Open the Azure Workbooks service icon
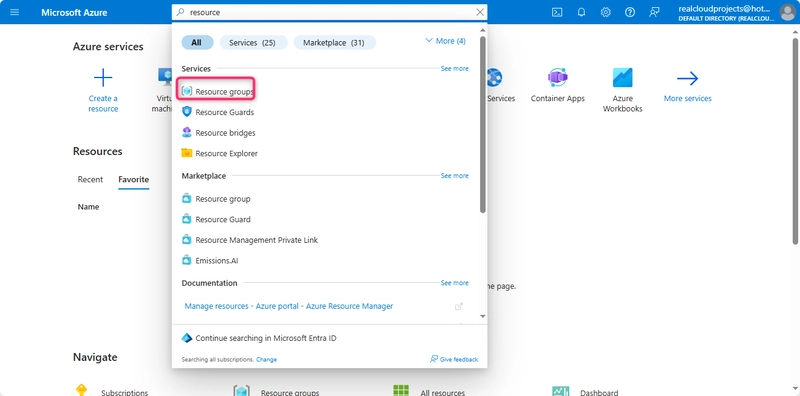Screen dimensions: 800x396 click(622, 78)
